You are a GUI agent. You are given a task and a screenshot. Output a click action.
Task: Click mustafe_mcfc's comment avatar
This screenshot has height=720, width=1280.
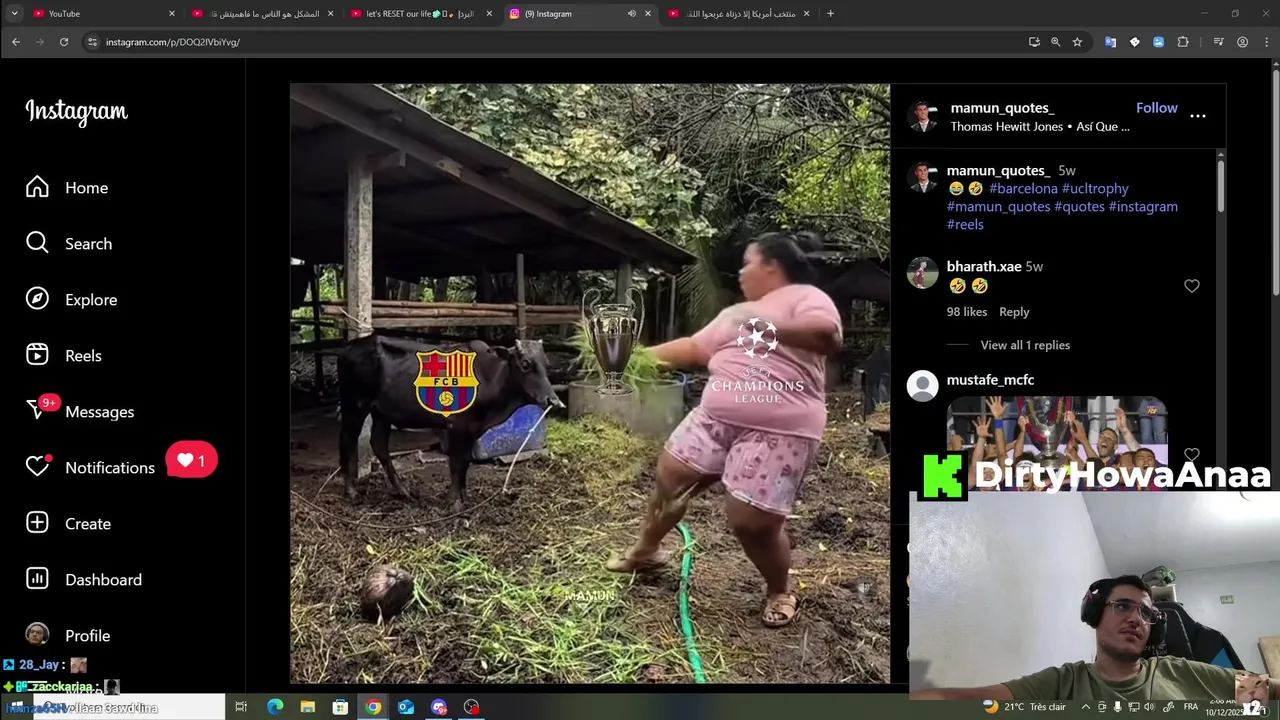coord(923,385)
